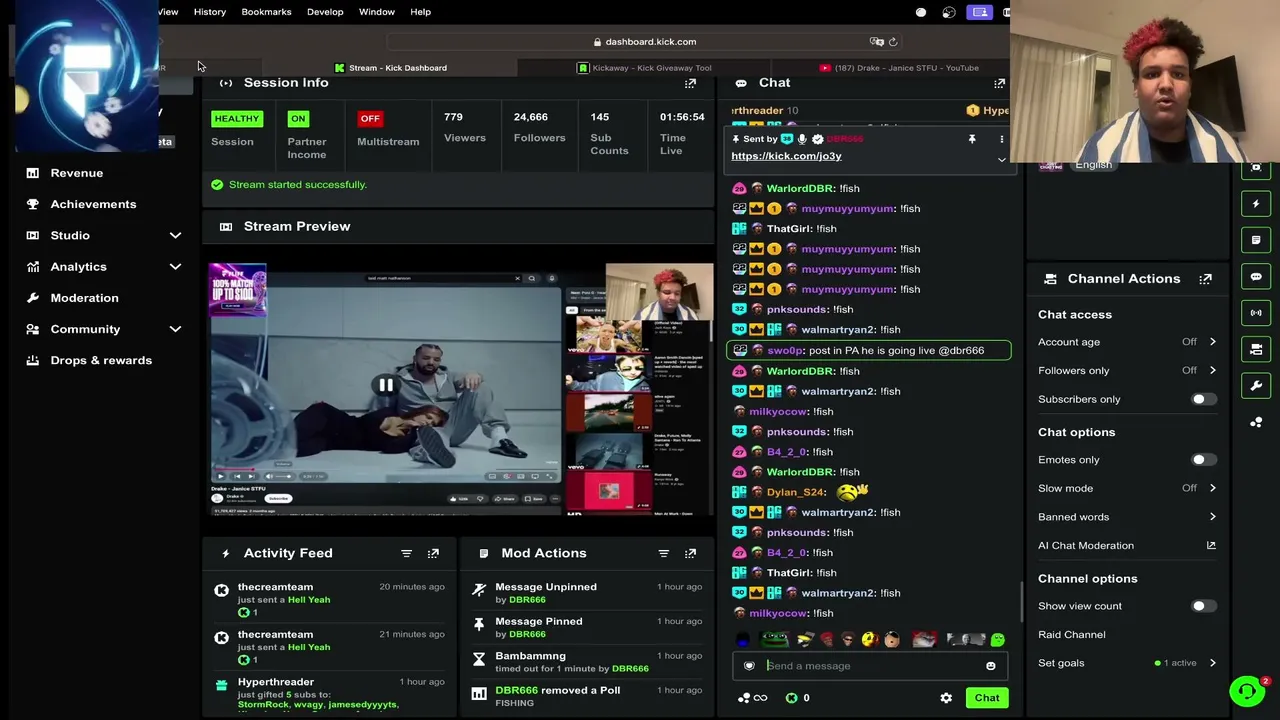The width and height of the screenshot is (1280, 720).
Task: Open the Develop menu
Action: point(325,12)
